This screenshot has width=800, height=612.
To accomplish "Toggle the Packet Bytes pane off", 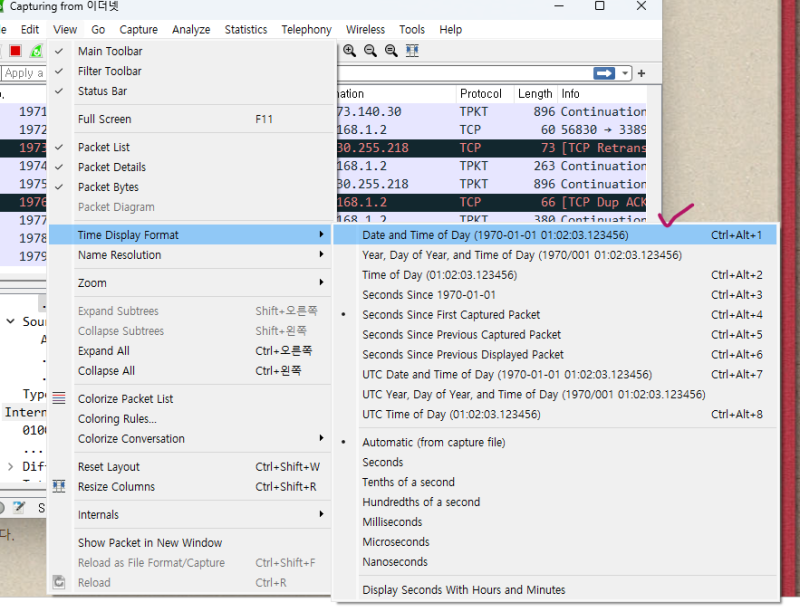I will pyautogui.click(x=108, y=187).
